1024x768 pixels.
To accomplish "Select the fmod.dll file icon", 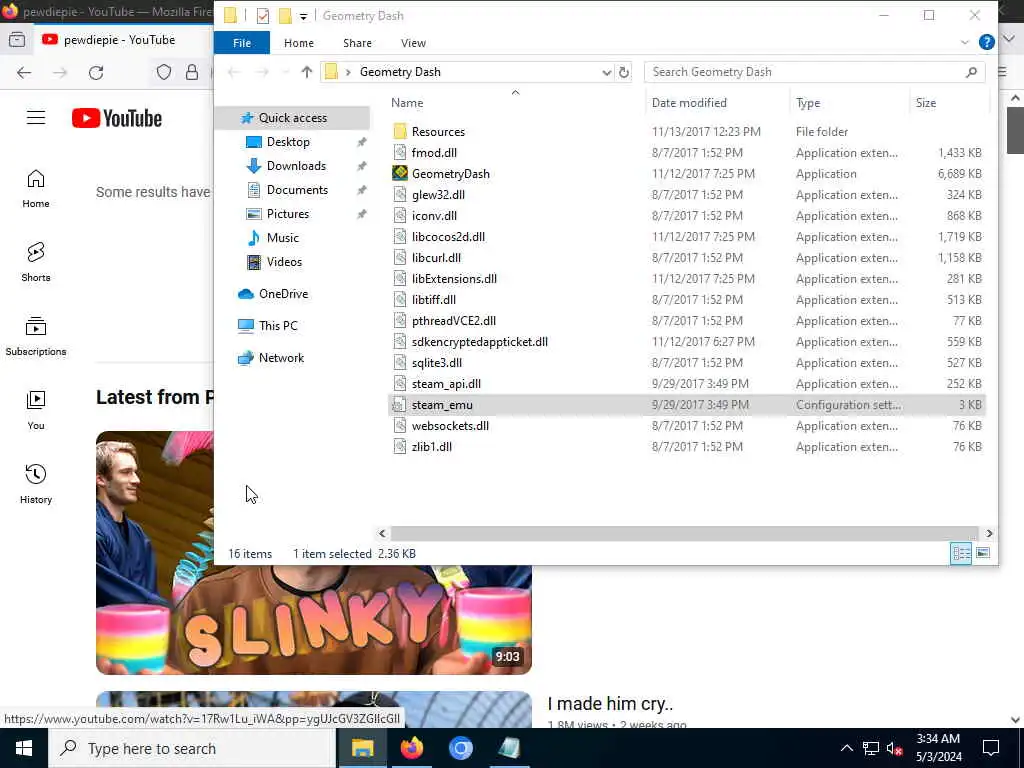I will [x=400, y=153].
